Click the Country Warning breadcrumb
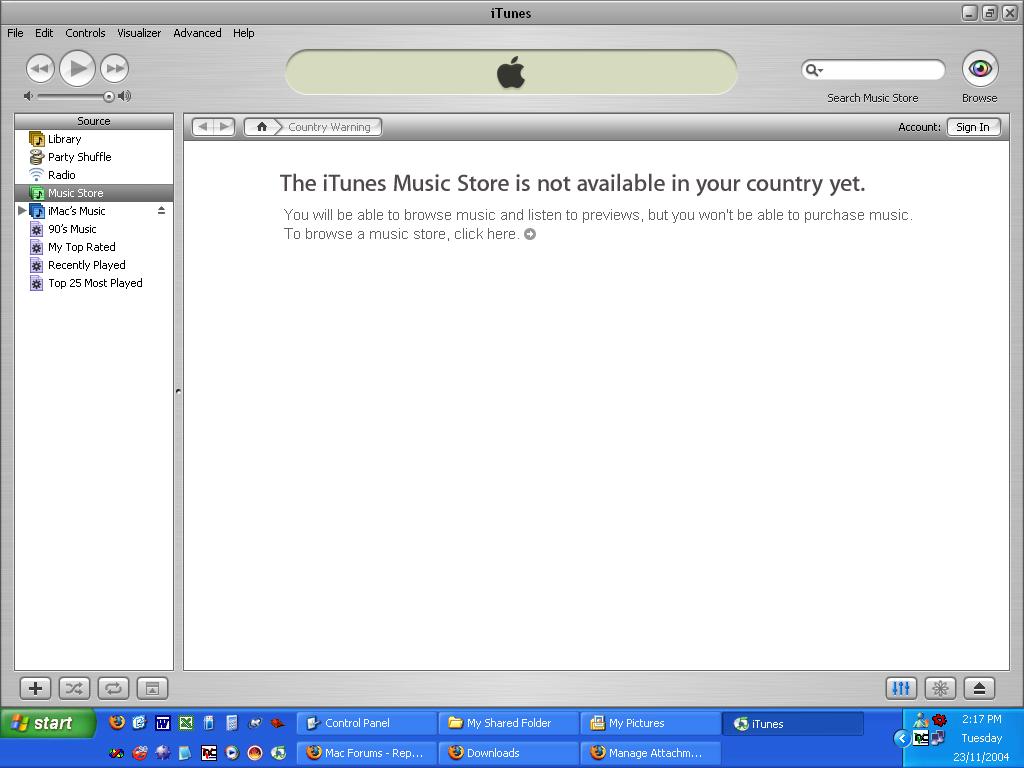 (x=329, y=127)
